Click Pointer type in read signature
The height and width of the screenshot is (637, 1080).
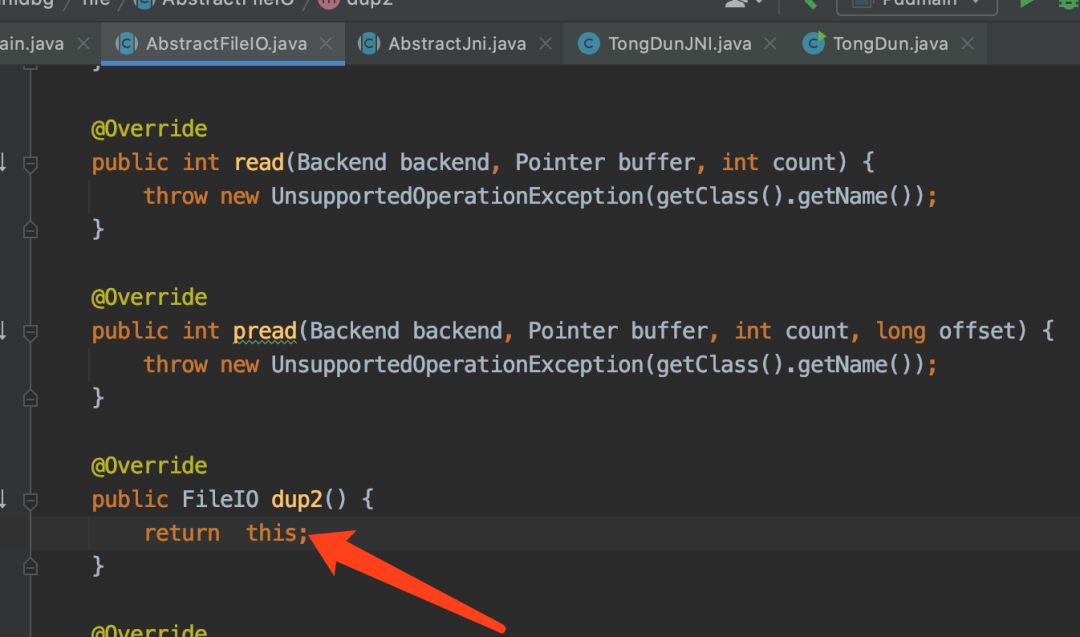[x=560, y=163]
